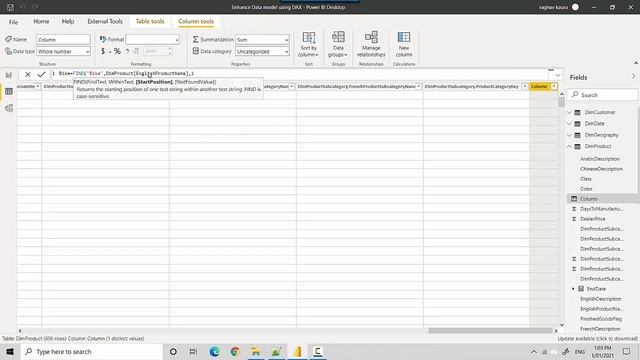This screenshot has height=360, width=640.
Task: Click the save icon in title bar
Action: (11, 7)
